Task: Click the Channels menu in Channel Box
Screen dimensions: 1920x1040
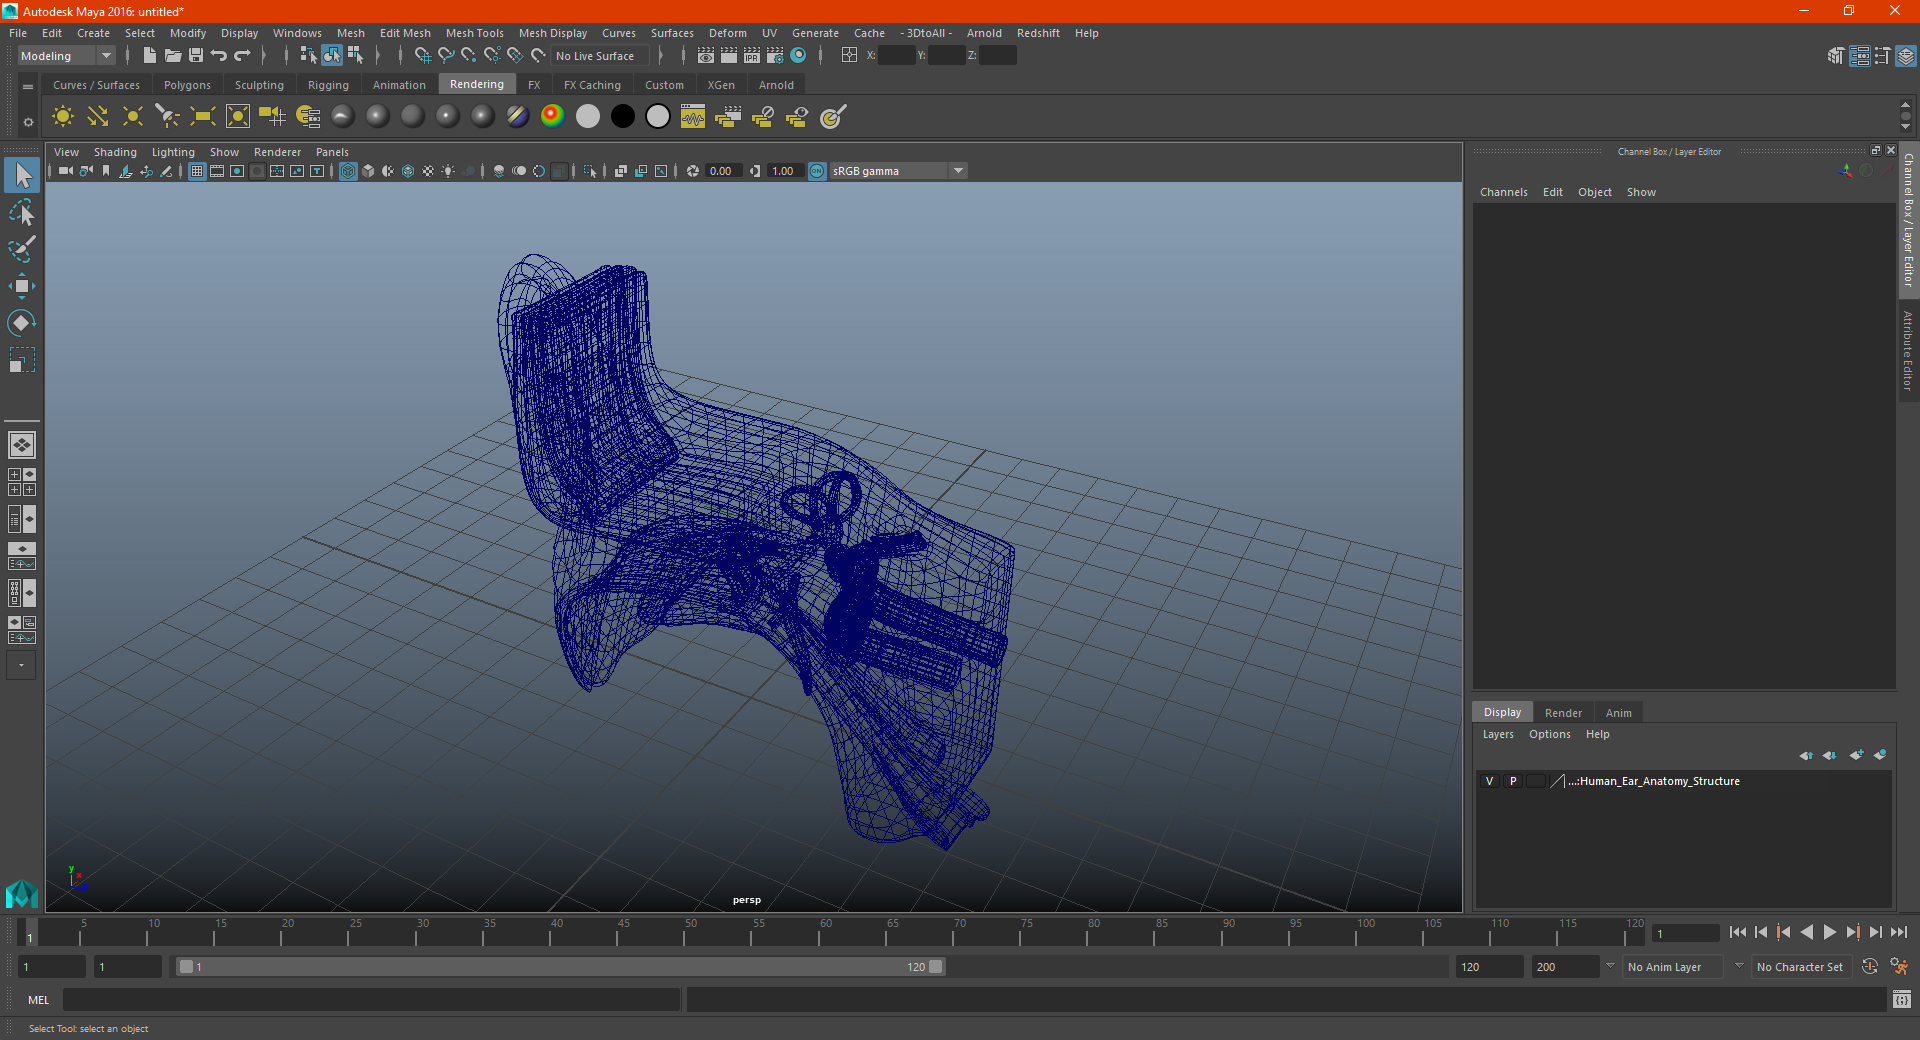Action: click(1503, 192)
